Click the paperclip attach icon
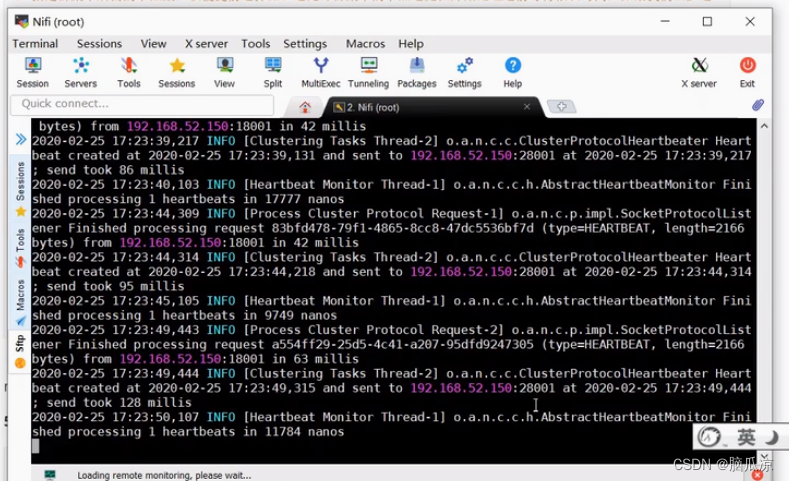The width and height of the screenshot is (789, 481). pos(758,105)
